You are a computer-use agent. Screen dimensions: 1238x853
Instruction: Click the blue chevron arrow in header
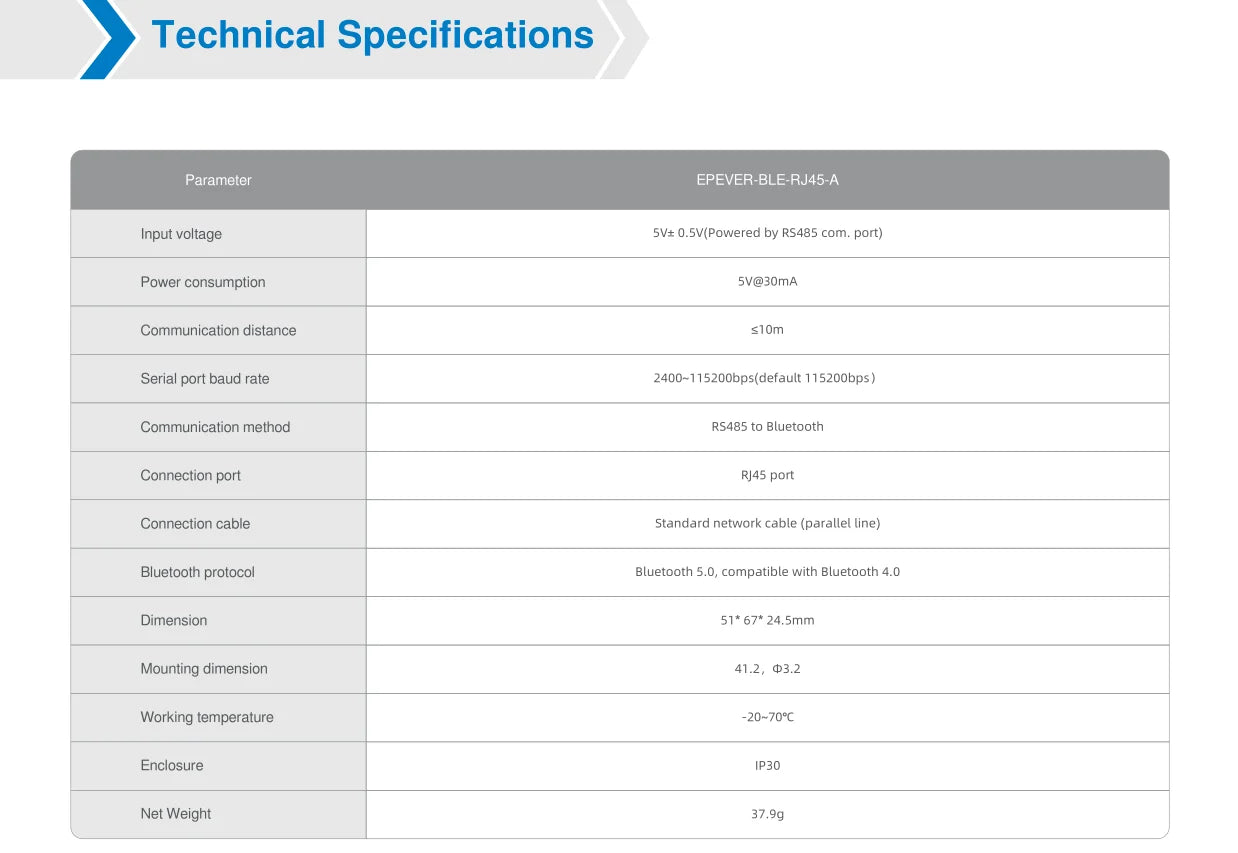point(110,38)
